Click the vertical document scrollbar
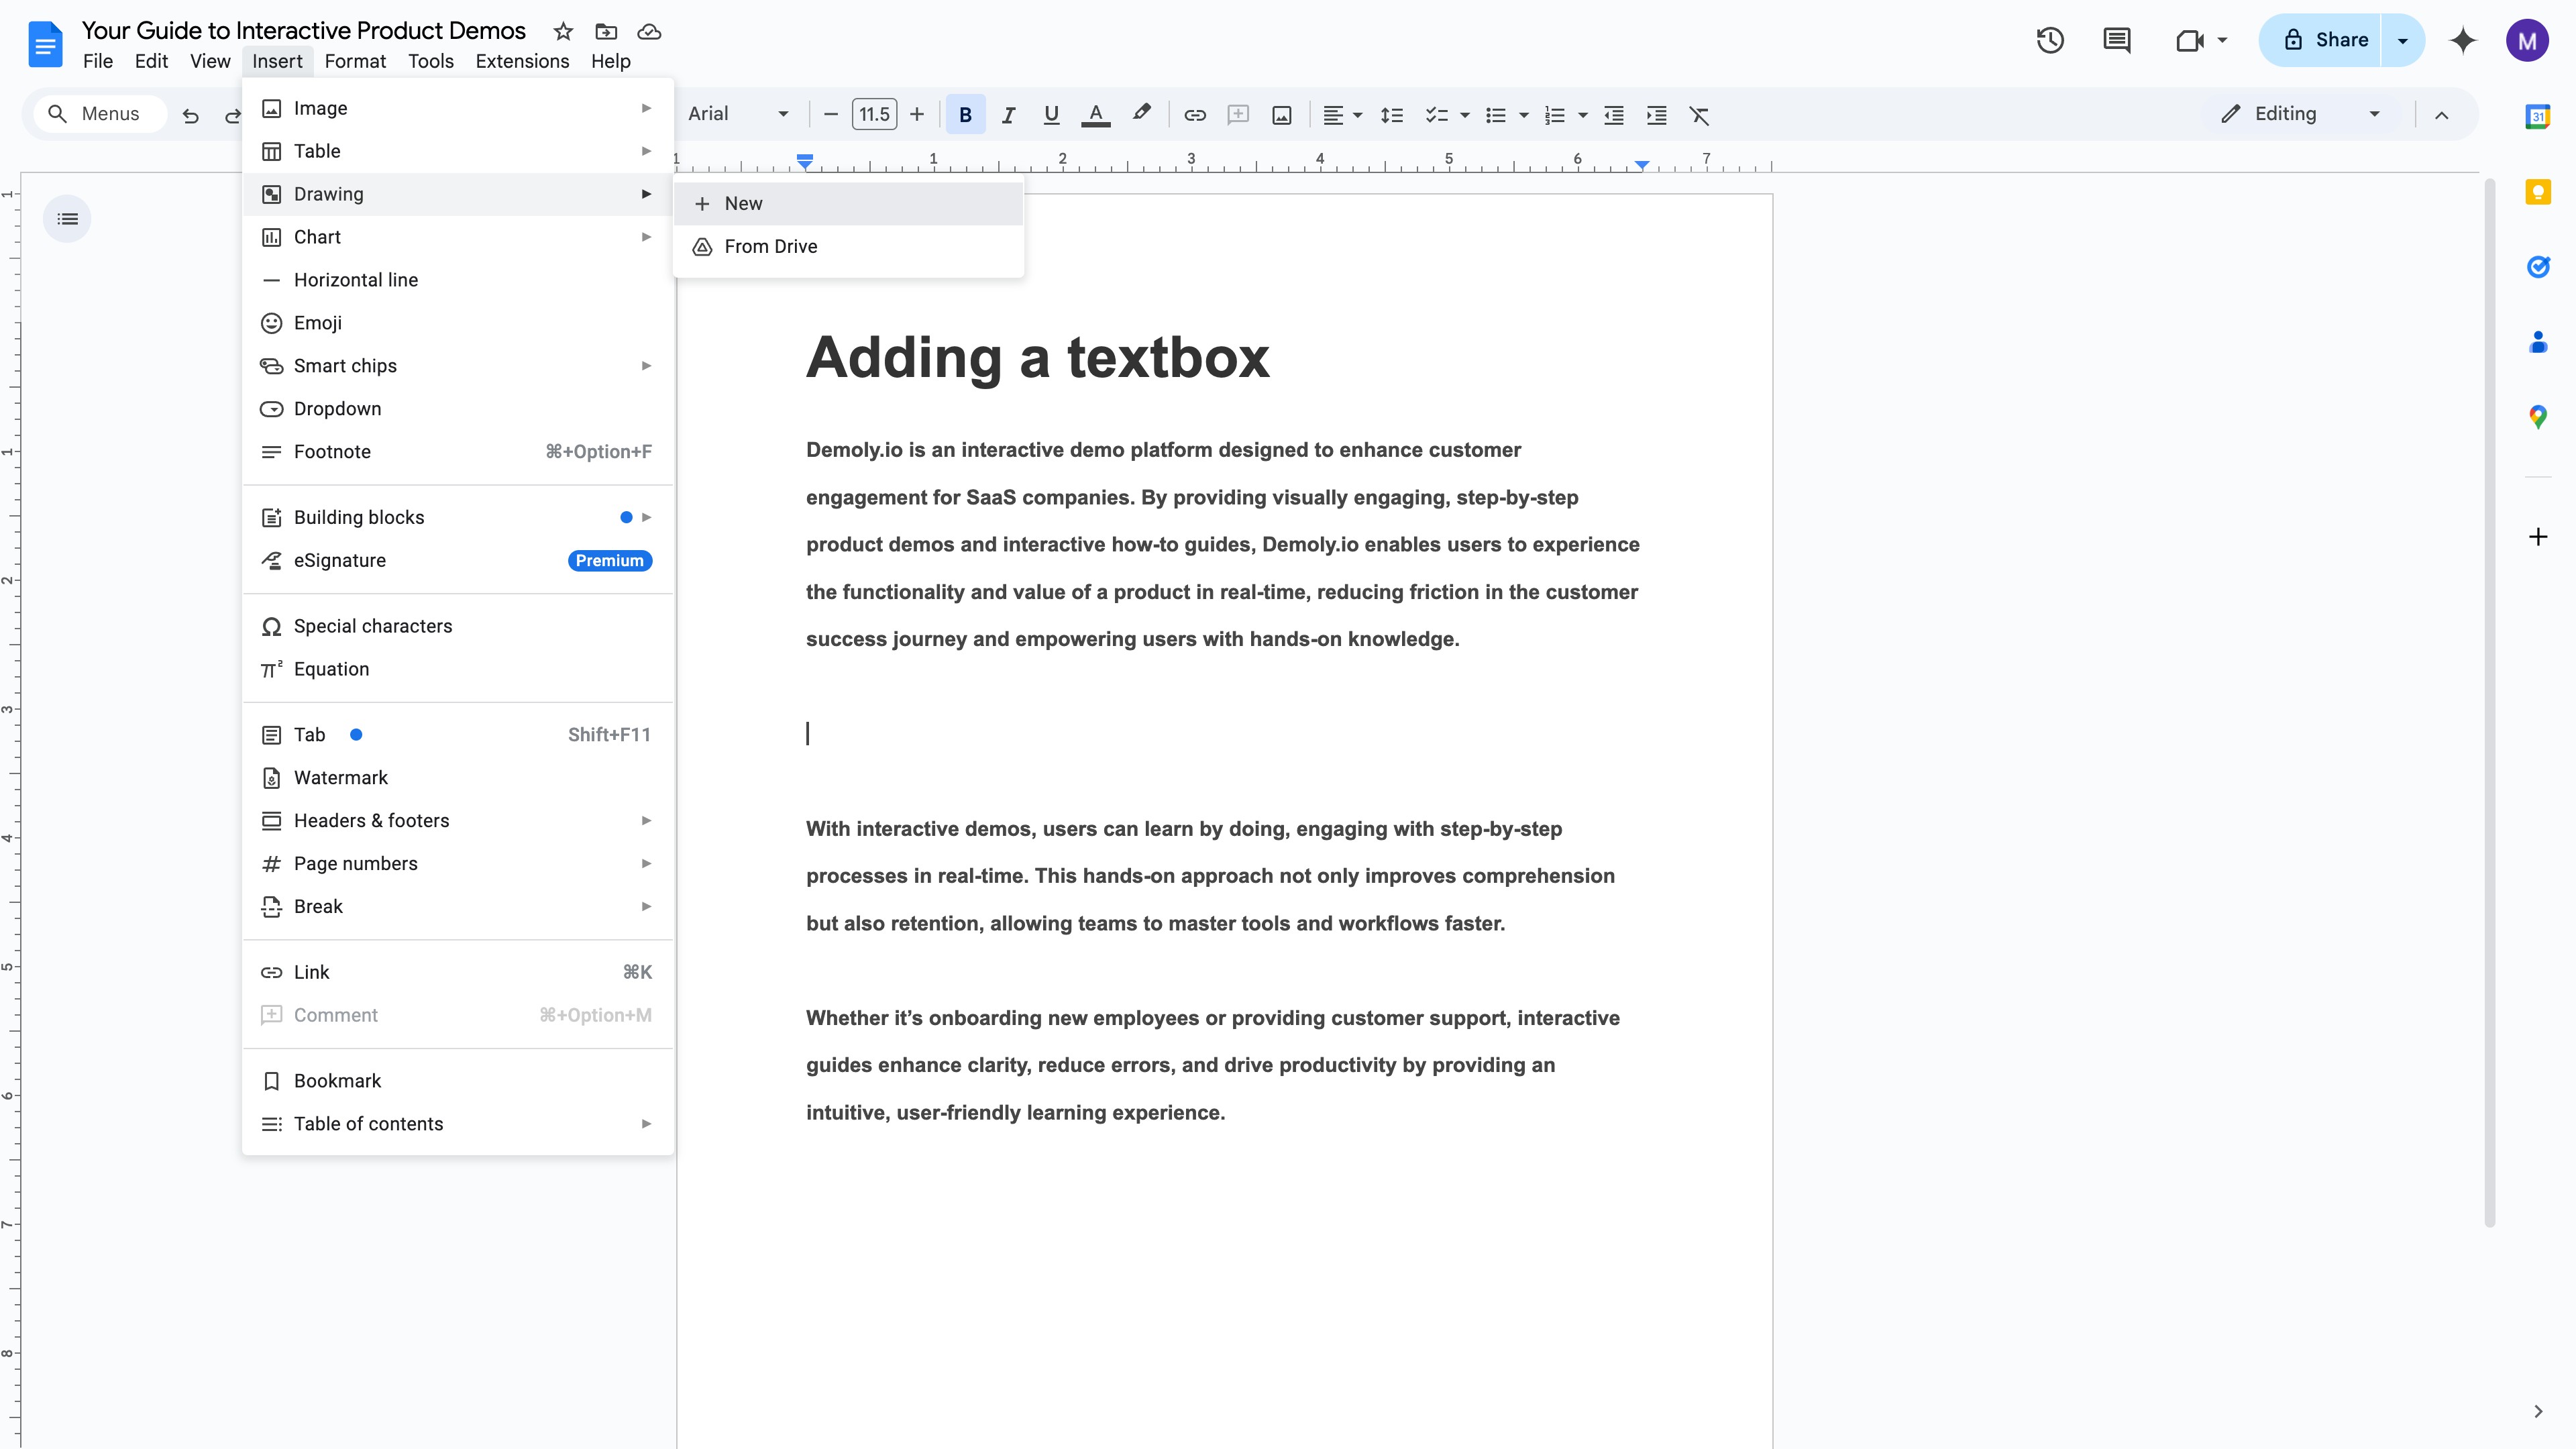Viewport: 2576px width, 1449px height. (2490, 702)
